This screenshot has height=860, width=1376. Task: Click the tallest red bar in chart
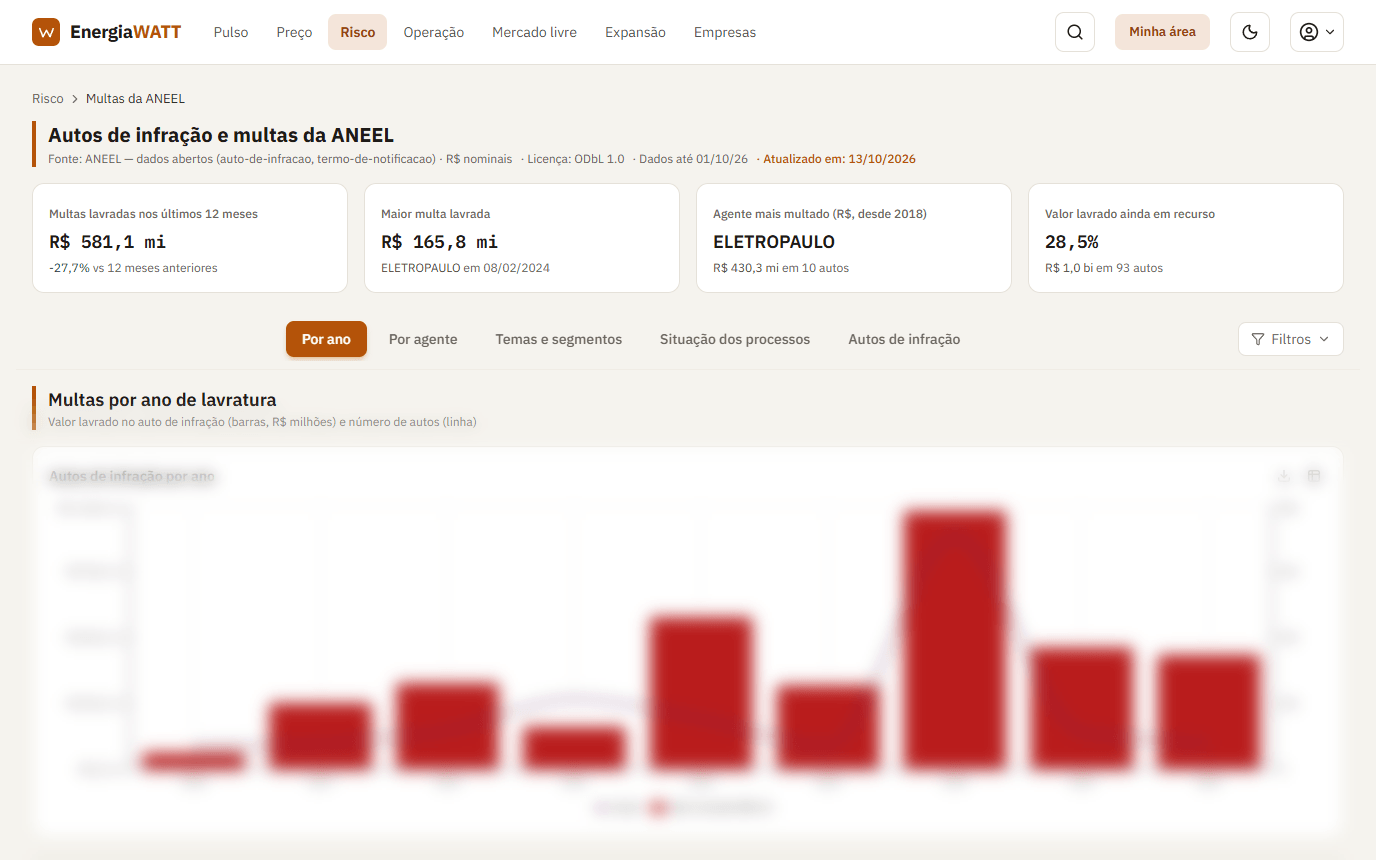click(955, 640)
